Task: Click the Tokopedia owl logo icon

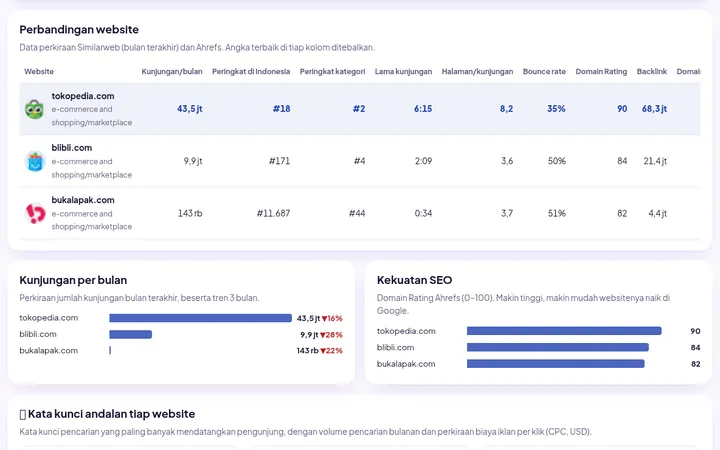Action: coord(34,109)
